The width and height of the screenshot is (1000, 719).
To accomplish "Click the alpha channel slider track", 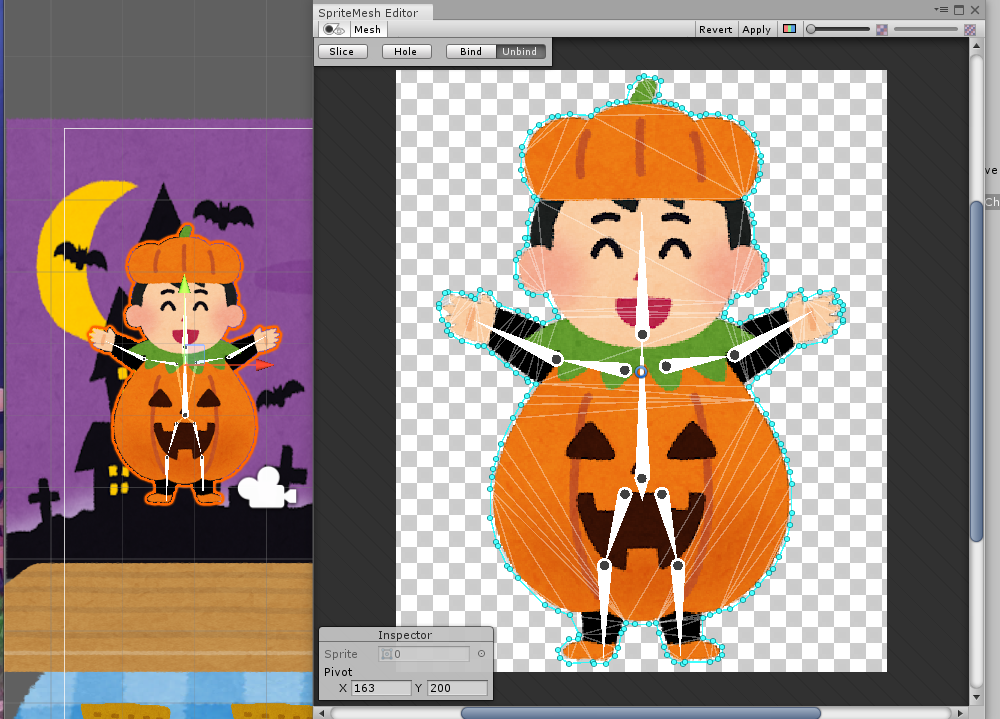I will [x=838, y=29].
